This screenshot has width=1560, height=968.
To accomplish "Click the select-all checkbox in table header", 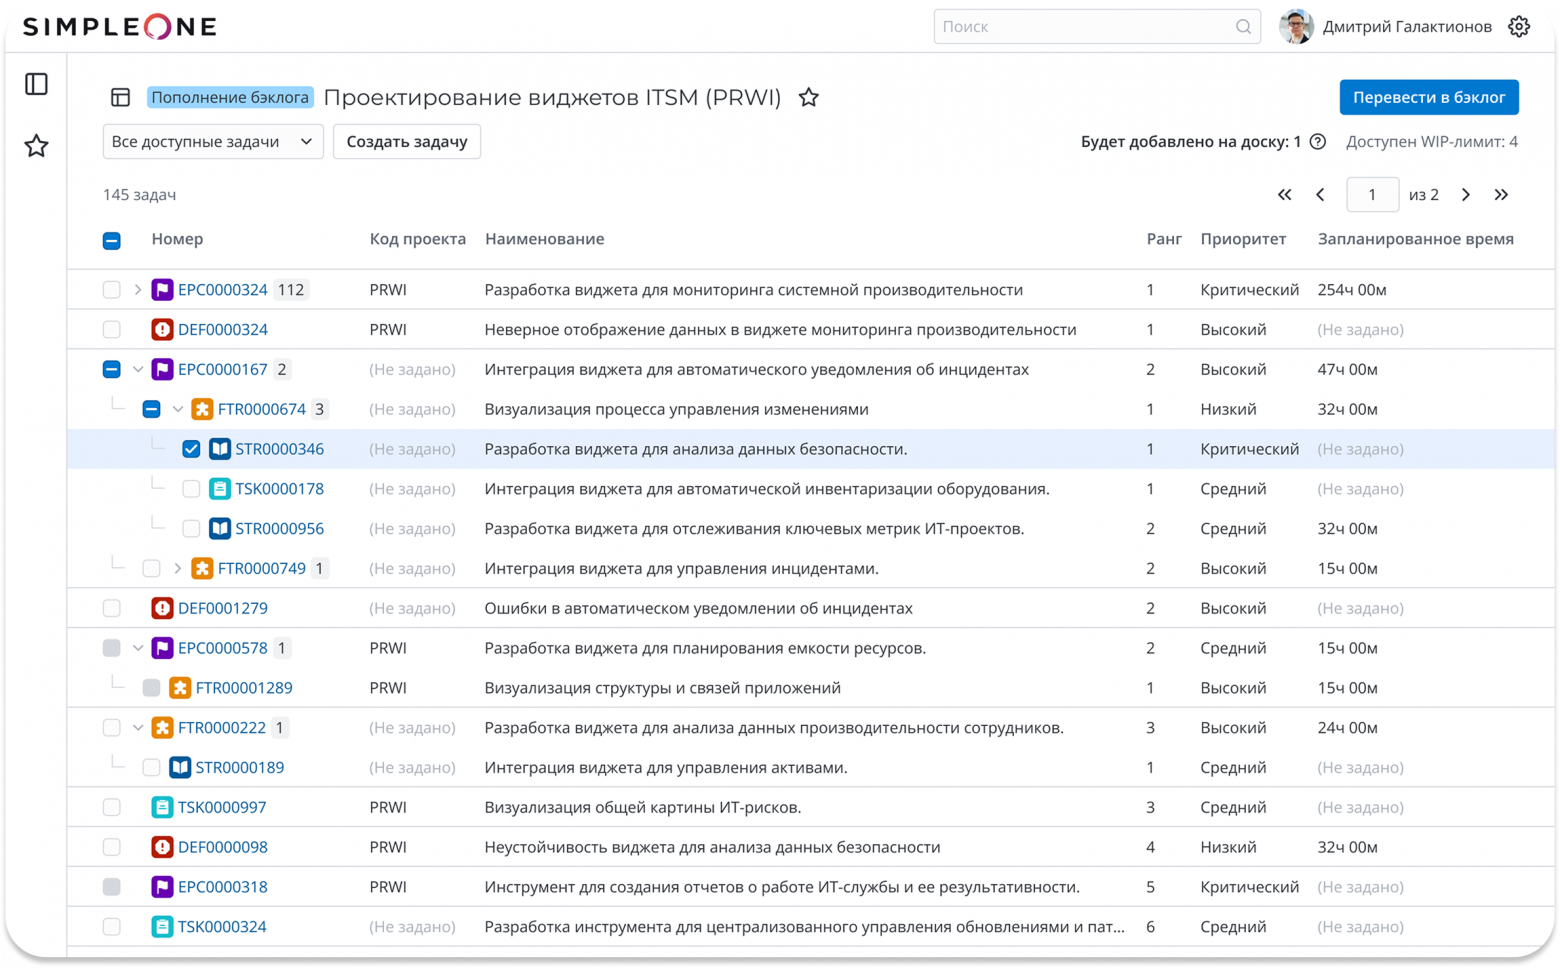I will (x=111, y=240).
